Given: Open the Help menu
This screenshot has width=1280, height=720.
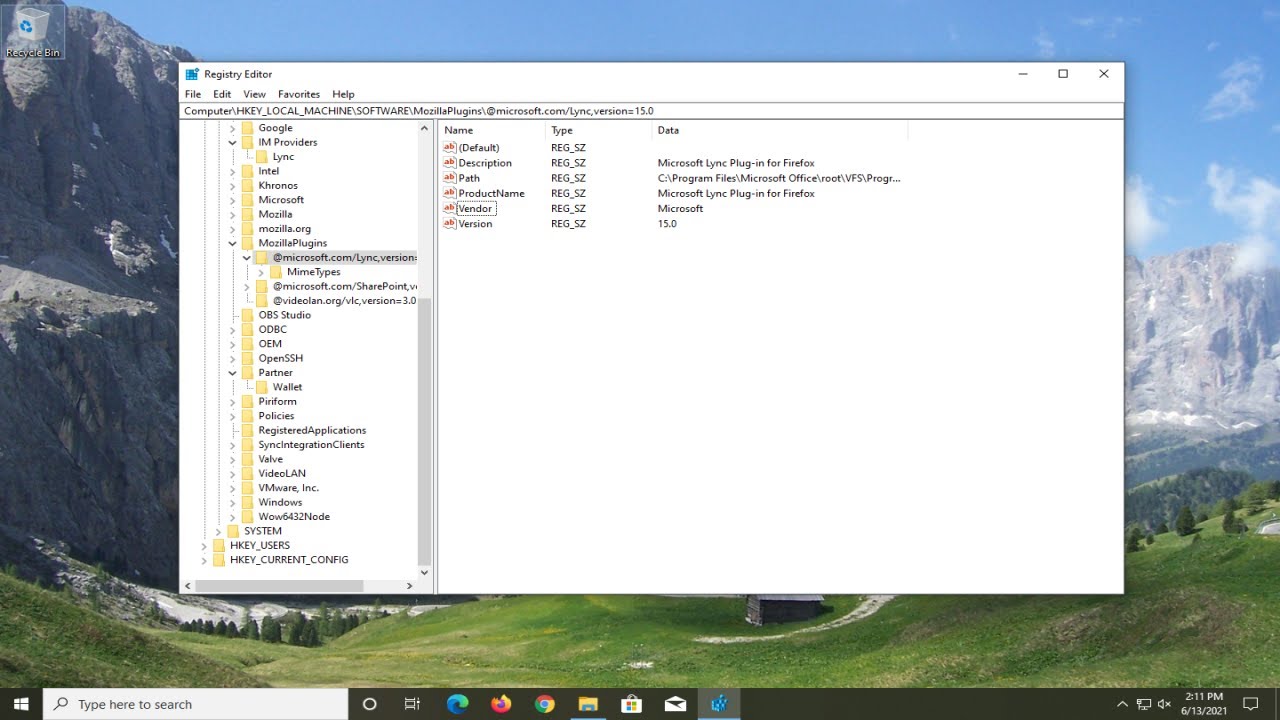Looking at the screenshot, I should tap(343, 94).
